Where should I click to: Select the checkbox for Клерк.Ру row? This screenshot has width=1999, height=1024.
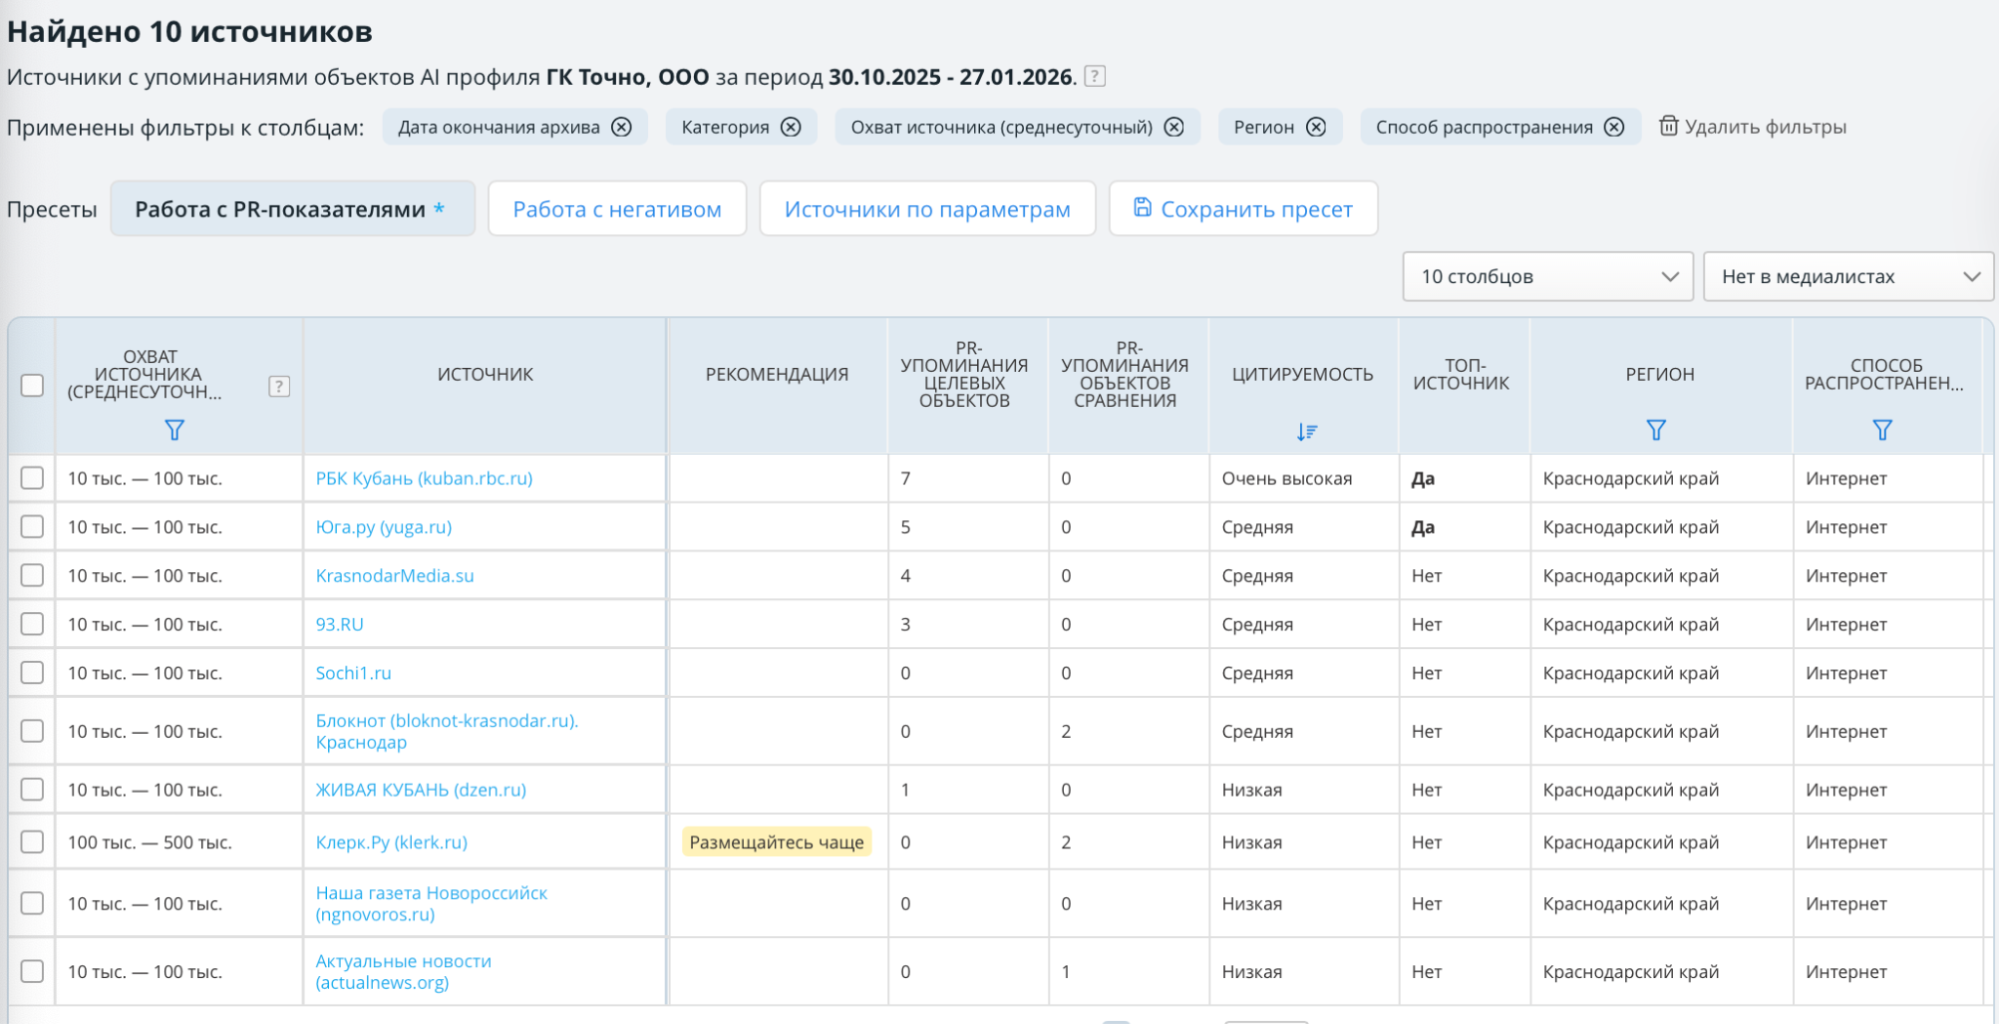pos(32,842)
